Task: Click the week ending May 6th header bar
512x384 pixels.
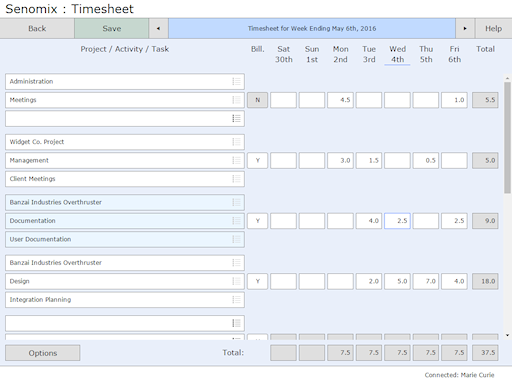Action: [312, 28]
